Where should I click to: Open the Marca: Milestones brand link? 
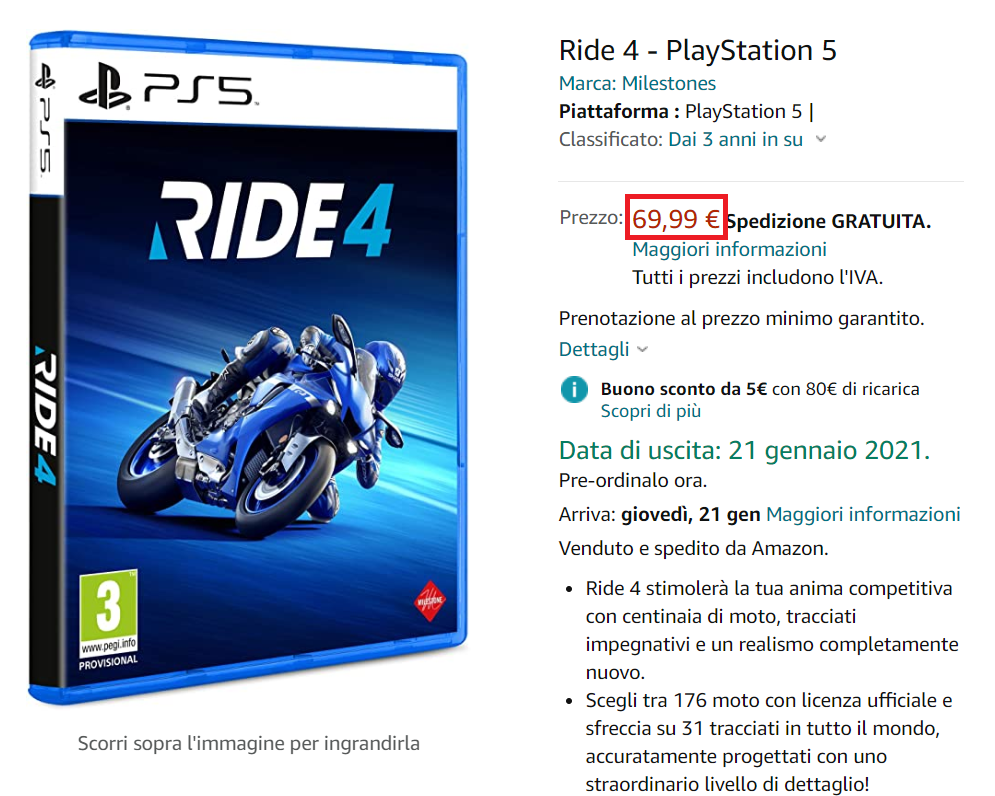[637, 83]
